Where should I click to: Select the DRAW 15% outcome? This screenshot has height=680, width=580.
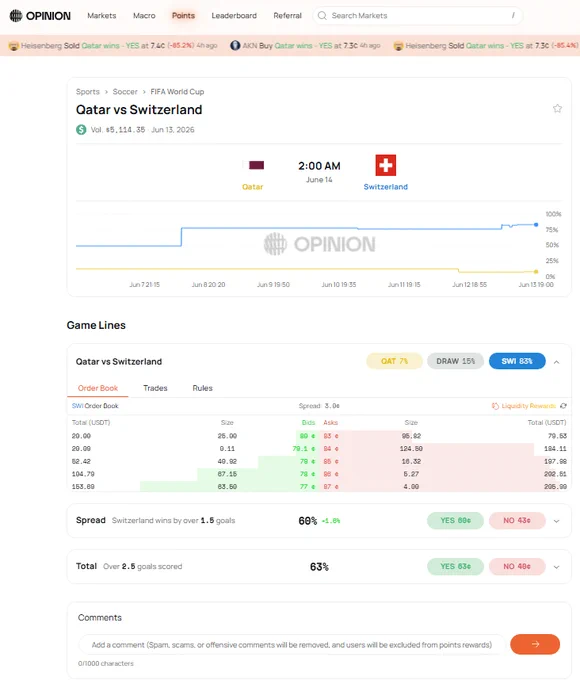click(455, 361)
